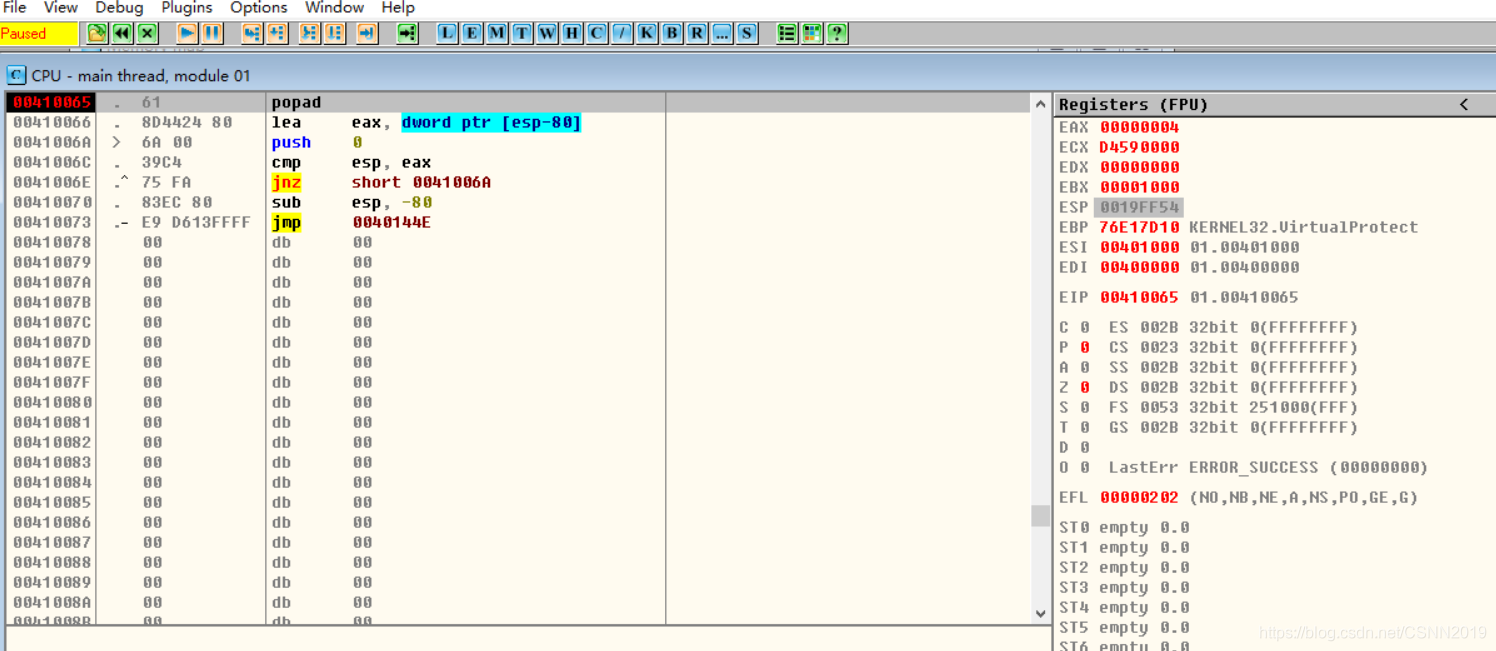Open help with question mark icon
Screen dimensions: 1496x651
[x=837, y=33]
